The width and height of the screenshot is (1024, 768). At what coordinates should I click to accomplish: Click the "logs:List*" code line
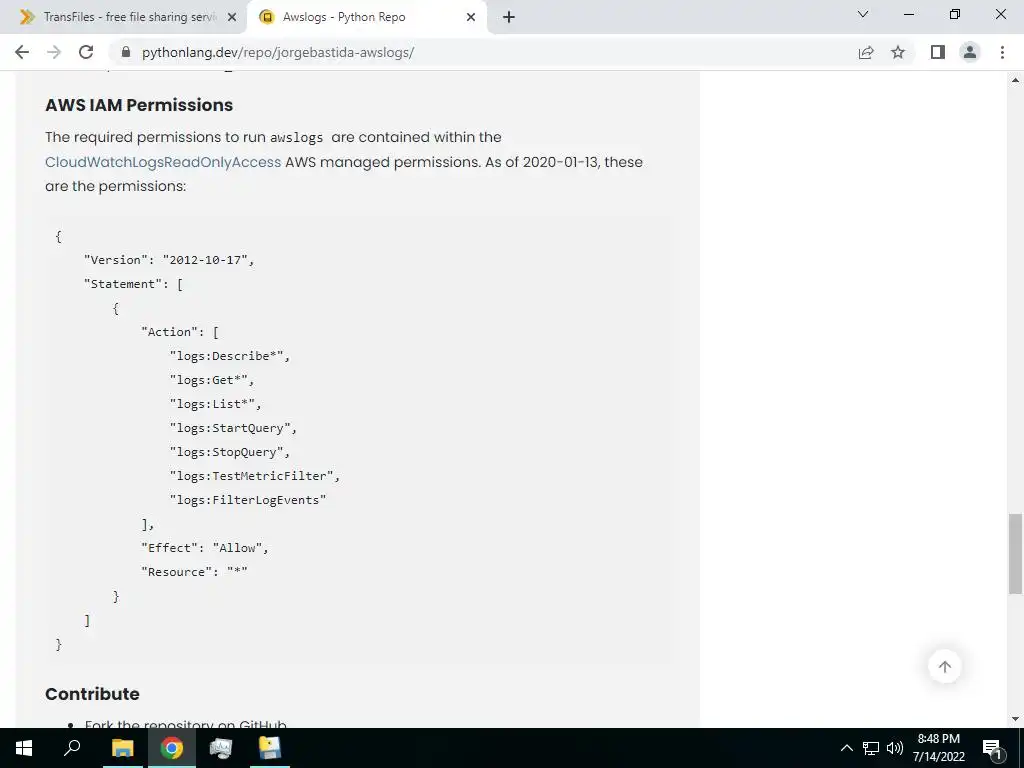coord(216,404)
